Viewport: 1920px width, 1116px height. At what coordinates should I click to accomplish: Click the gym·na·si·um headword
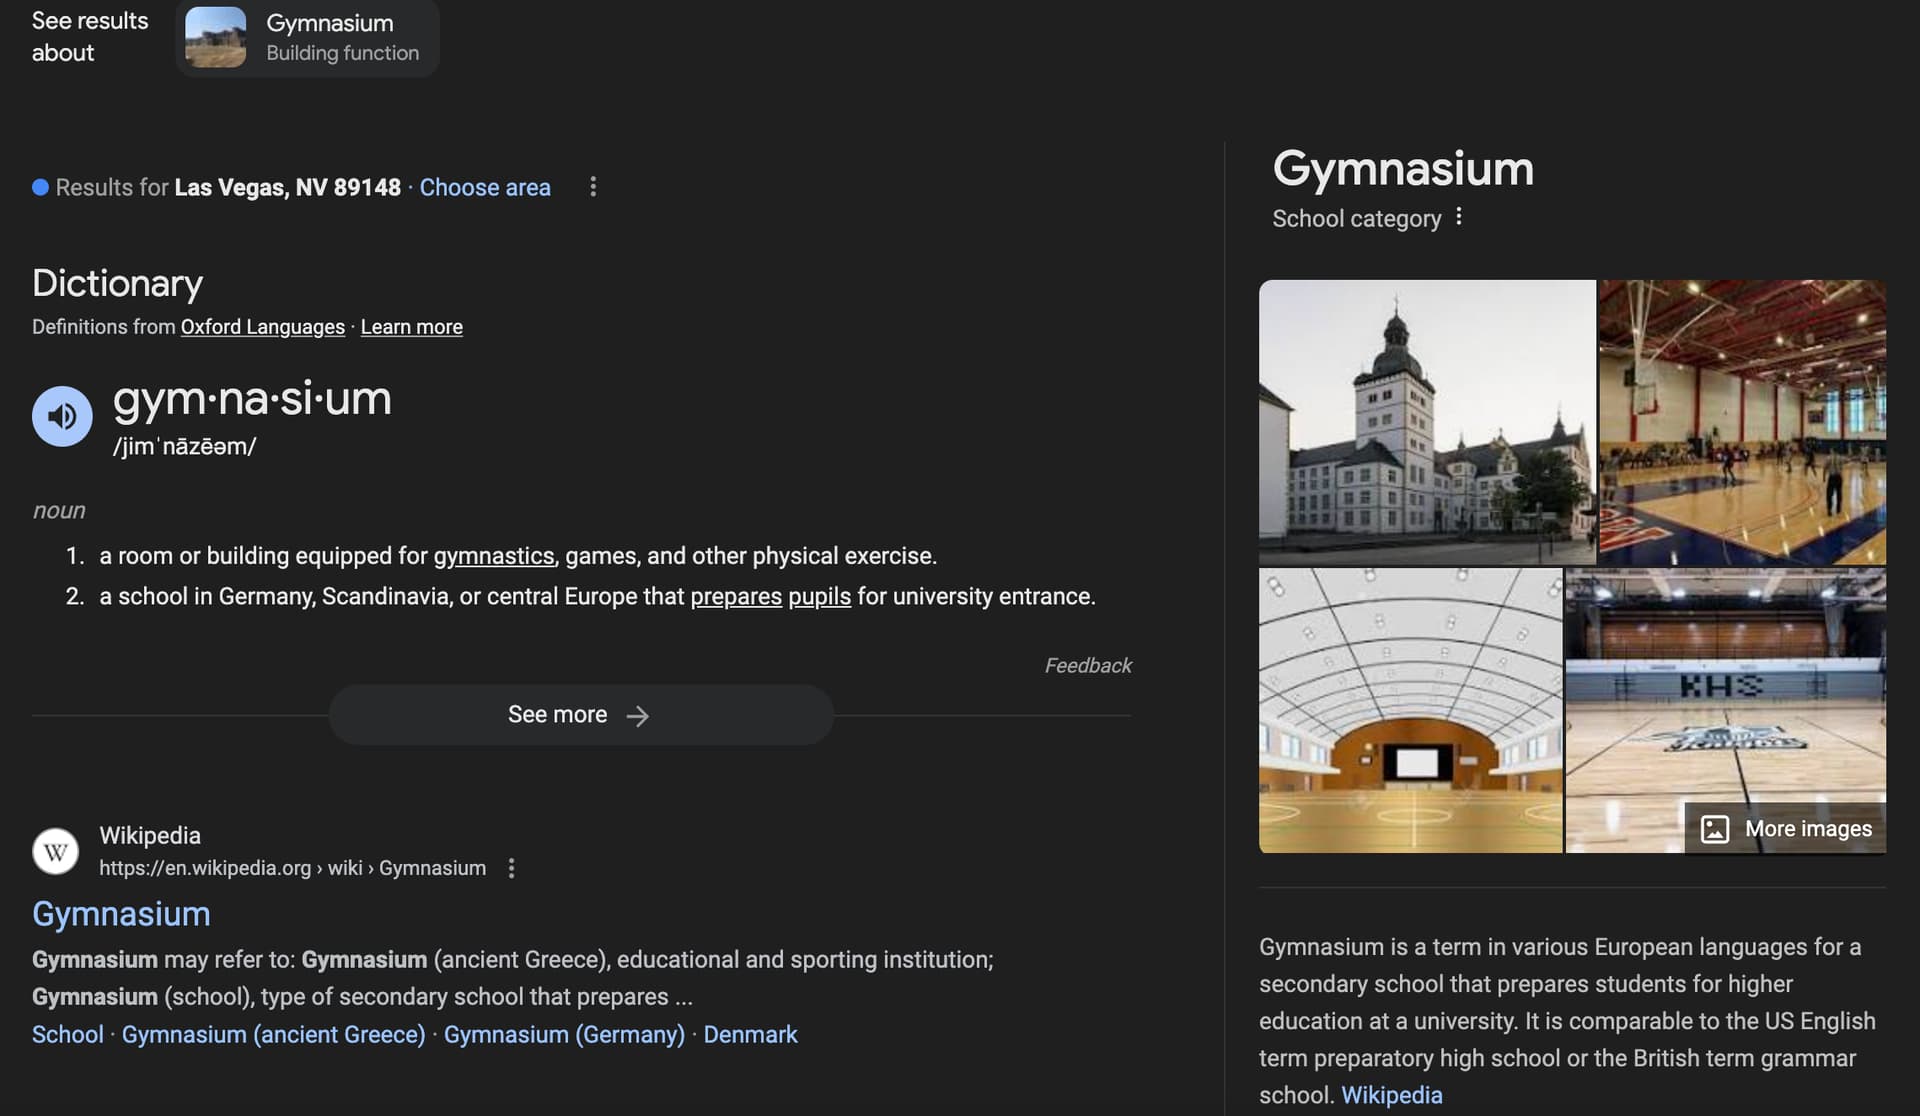tap(252, 399)
